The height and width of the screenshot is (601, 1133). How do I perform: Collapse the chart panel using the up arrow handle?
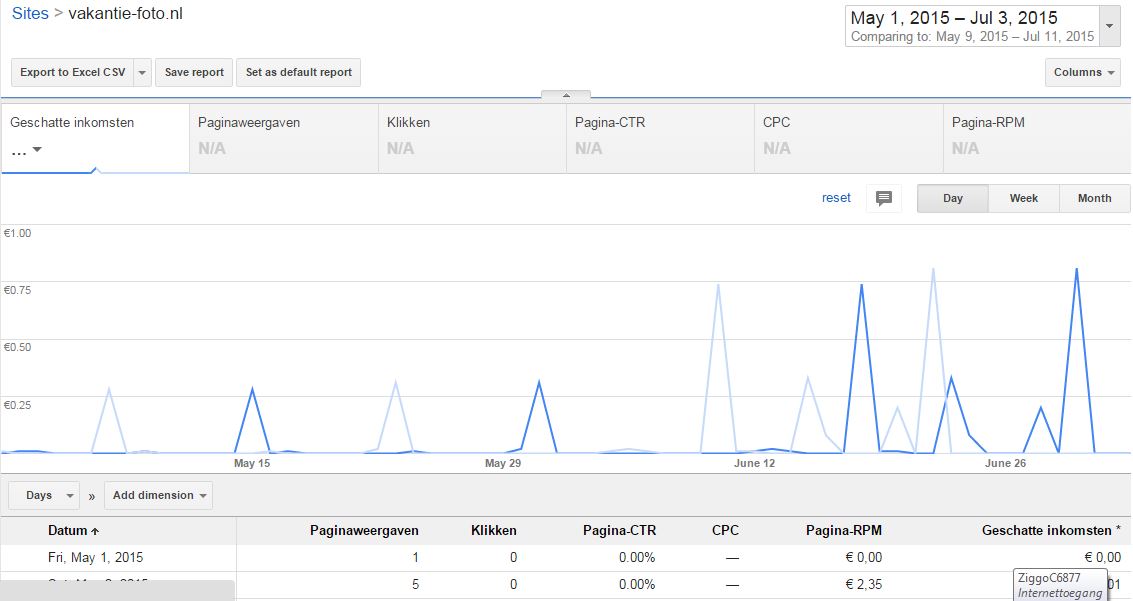[566, 95]
